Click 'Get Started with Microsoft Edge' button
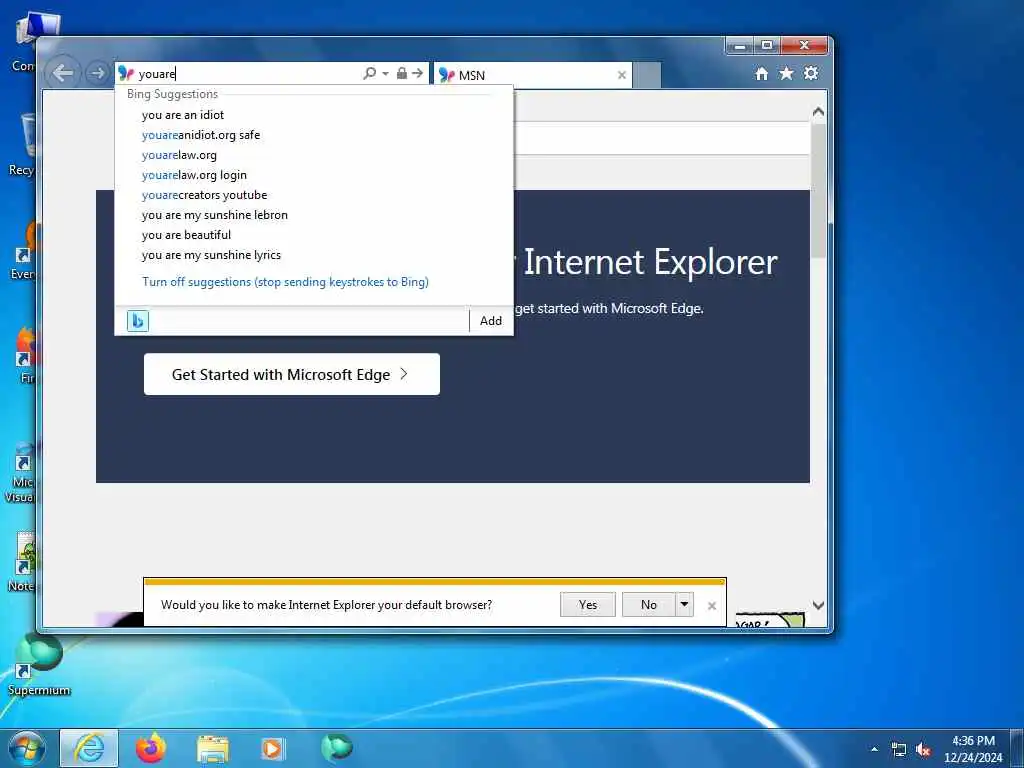The height and width of the screenshot is (768, 1024). tap(292, 374)
